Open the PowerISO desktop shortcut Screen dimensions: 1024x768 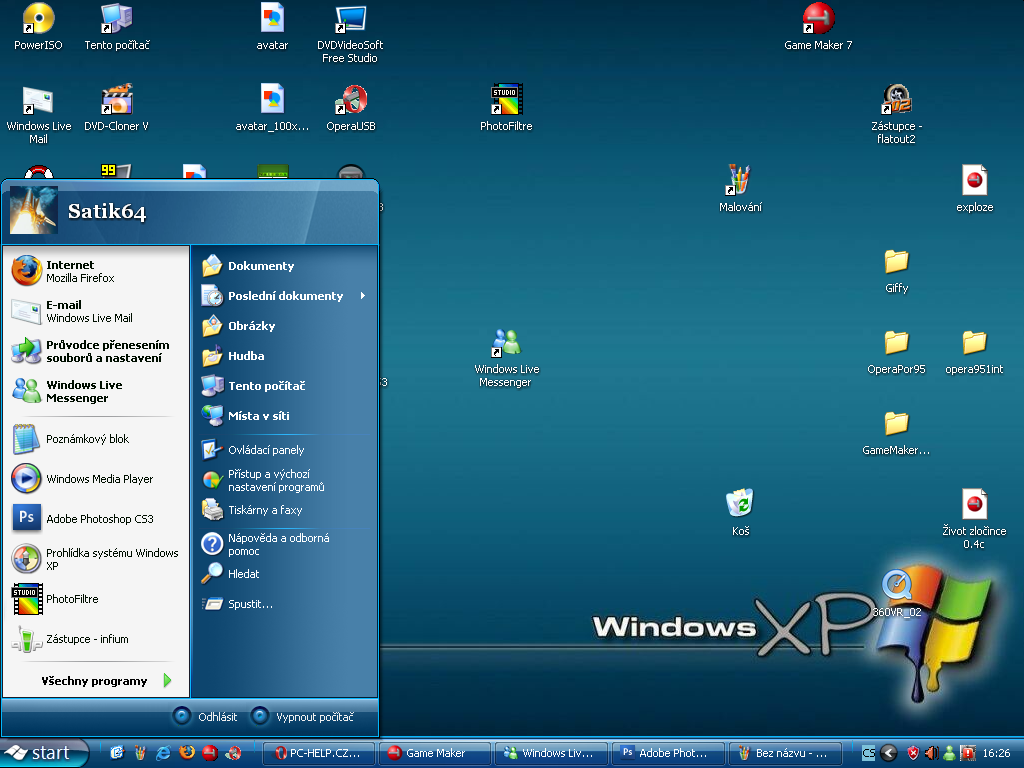[x=38, y=20]
